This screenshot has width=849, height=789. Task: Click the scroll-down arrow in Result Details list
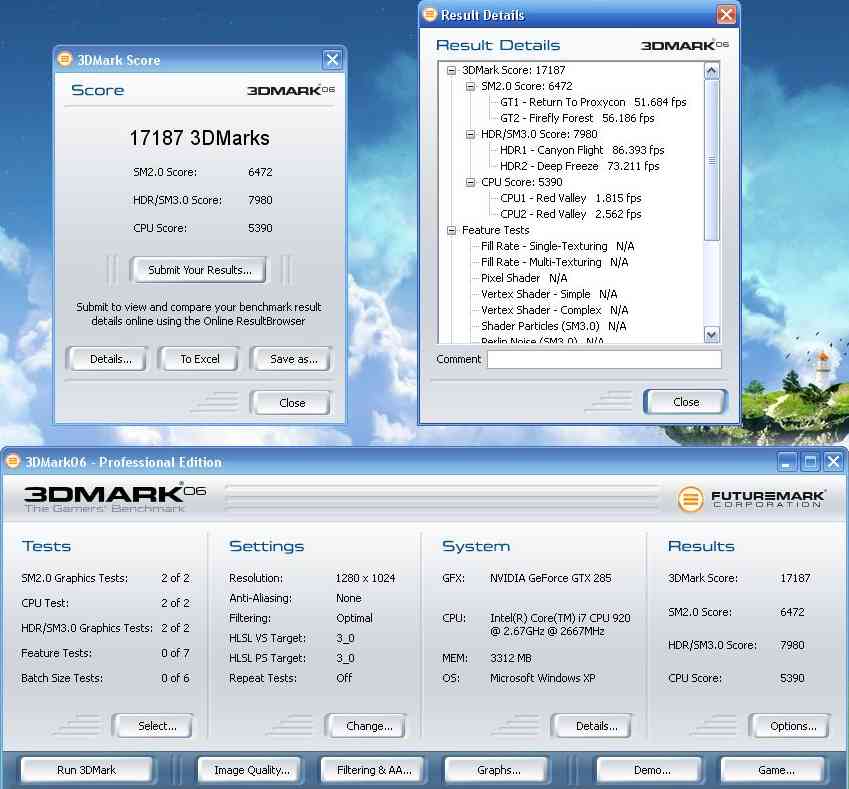(x=711, y=335)
